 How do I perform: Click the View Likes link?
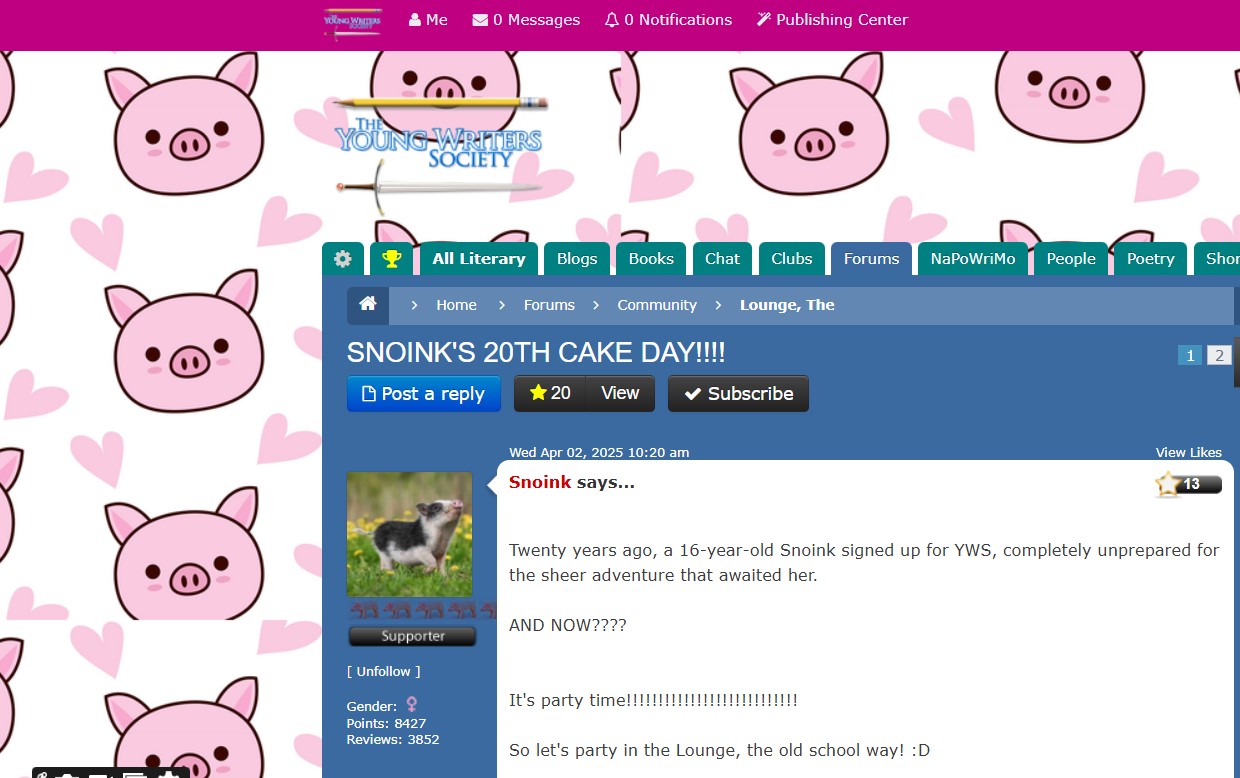pos(1189,453)
